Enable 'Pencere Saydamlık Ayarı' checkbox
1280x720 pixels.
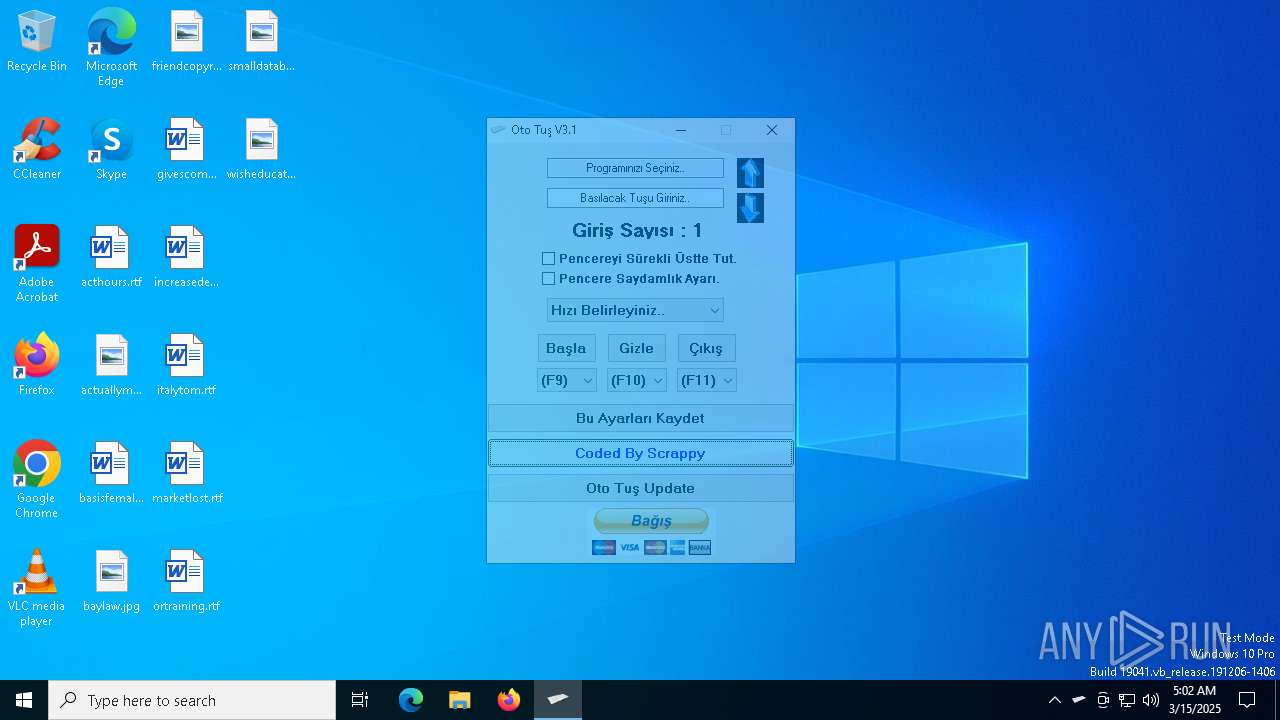[x=548, y=279]
